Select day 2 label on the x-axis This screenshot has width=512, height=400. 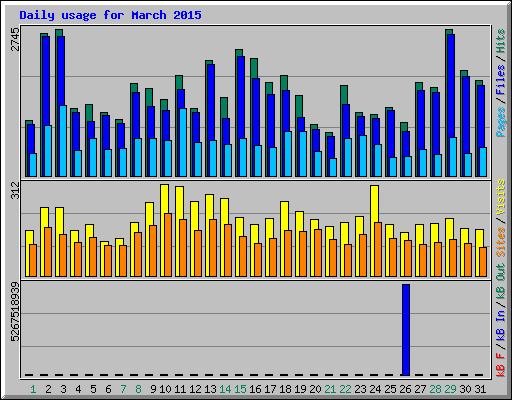[48, 389]
